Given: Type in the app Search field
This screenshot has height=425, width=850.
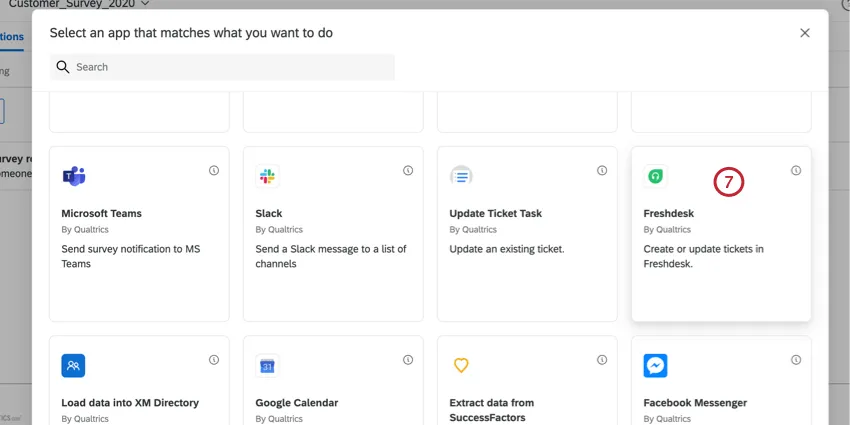Looking at the screenshot, I should click(x=230, y=67).
